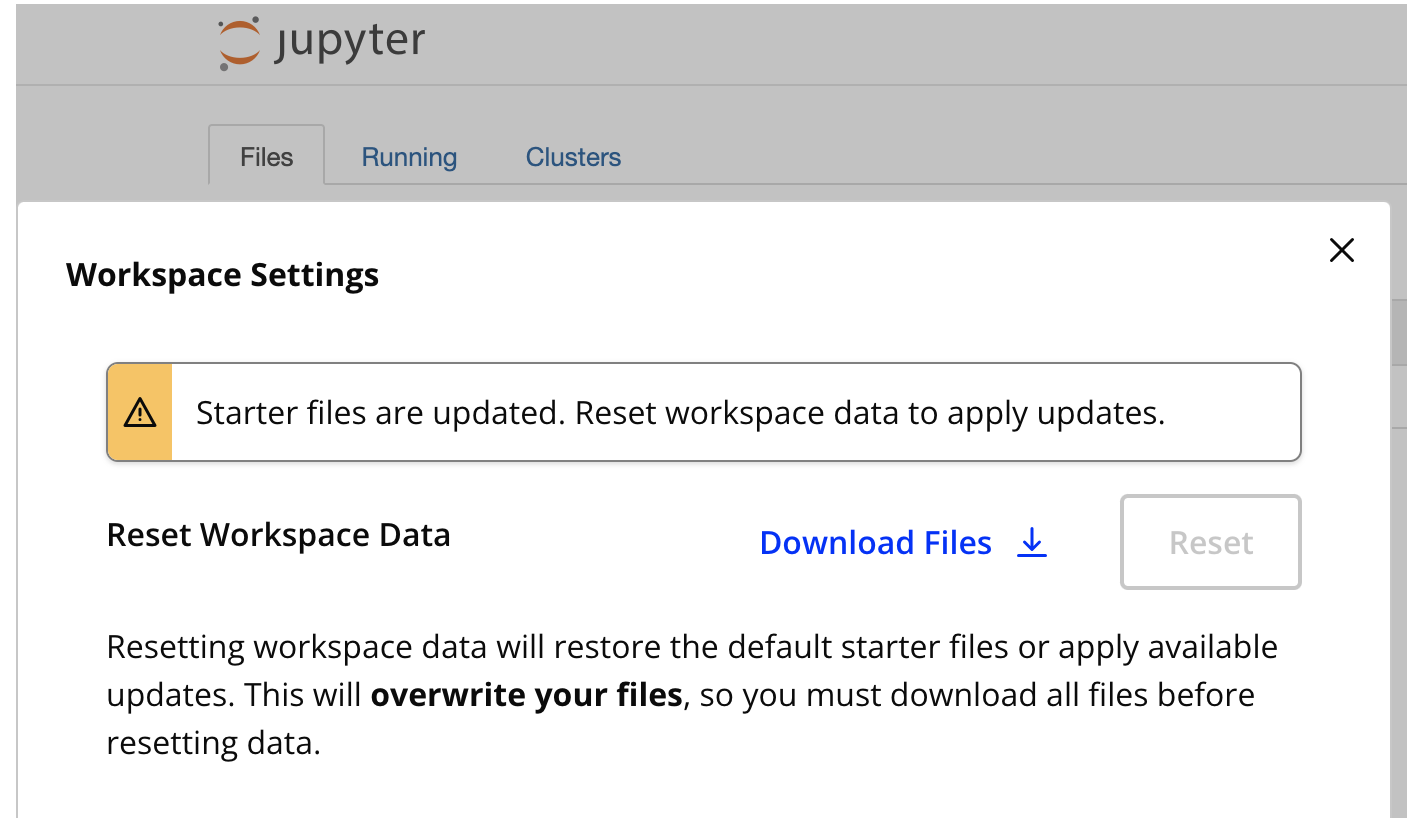The width and height of the screenshot is (1407, 818).
Task: Click the Download Files link
Action: 875,542
